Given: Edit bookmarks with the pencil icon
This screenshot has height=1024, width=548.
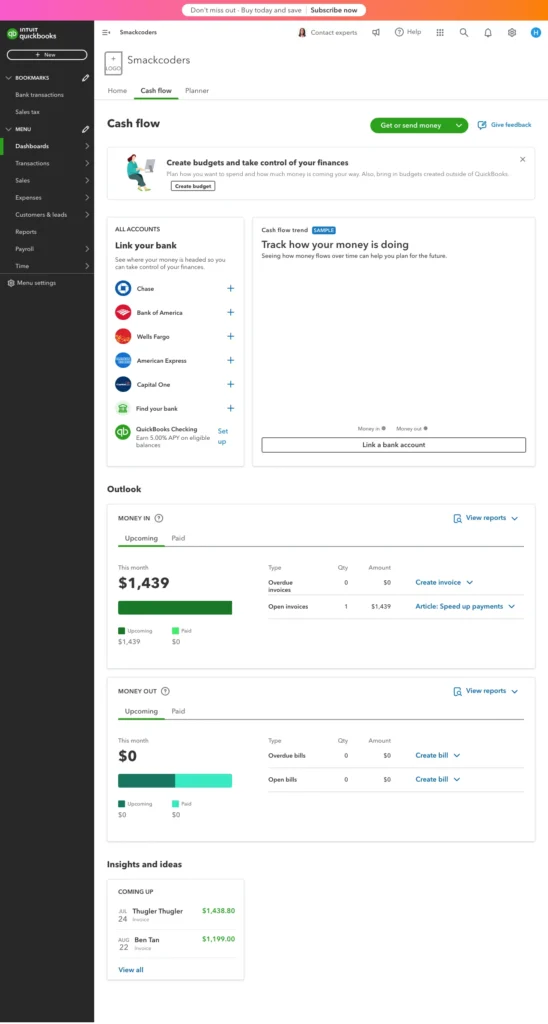Looking at the screenshot, I should click(86, 78).
